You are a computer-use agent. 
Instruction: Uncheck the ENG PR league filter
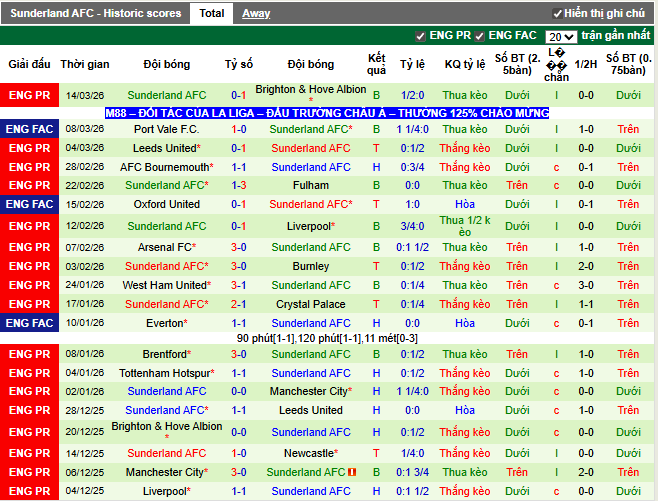tap(421, 36)
